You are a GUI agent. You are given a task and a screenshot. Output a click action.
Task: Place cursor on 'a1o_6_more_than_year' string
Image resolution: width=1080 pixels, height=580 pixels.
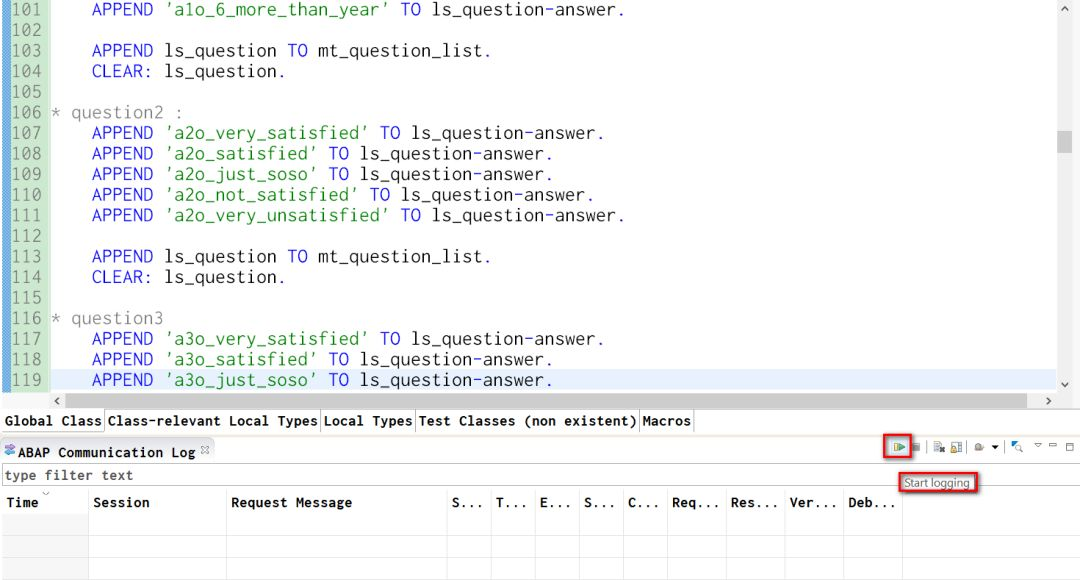pyautogui.click(x=277, y=10)
